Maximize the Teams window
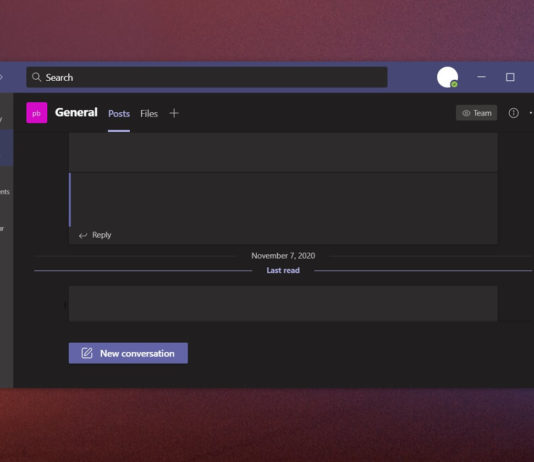 (510, 77)
